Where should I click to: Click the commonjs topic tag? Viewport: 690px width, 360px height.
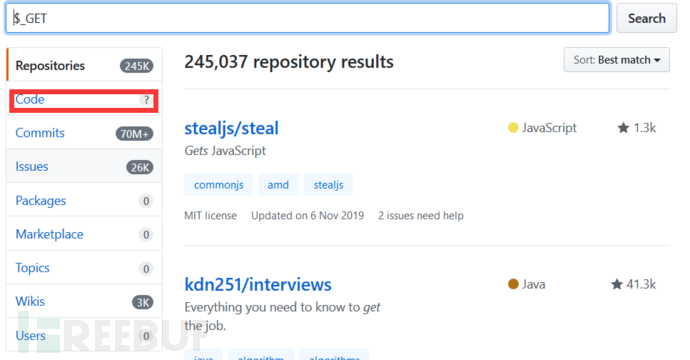point(219,185)
